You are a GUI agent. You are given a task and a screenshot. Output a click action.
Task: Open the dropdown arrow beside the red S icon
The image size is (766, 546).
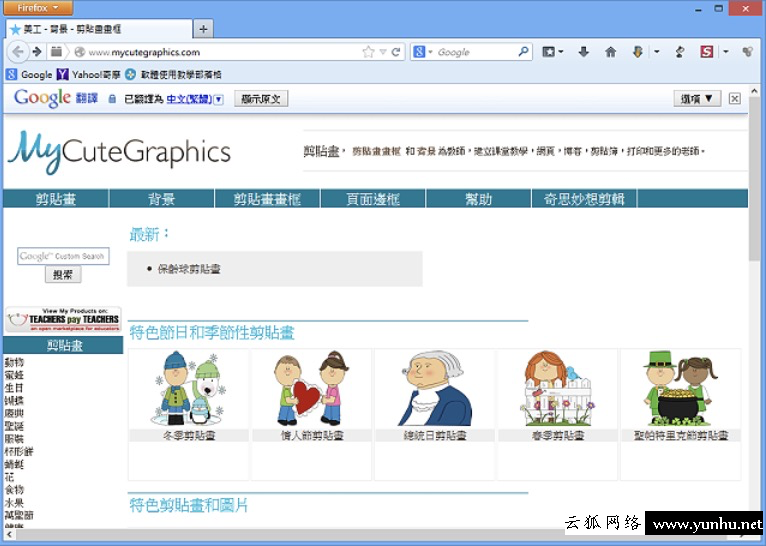726,52
